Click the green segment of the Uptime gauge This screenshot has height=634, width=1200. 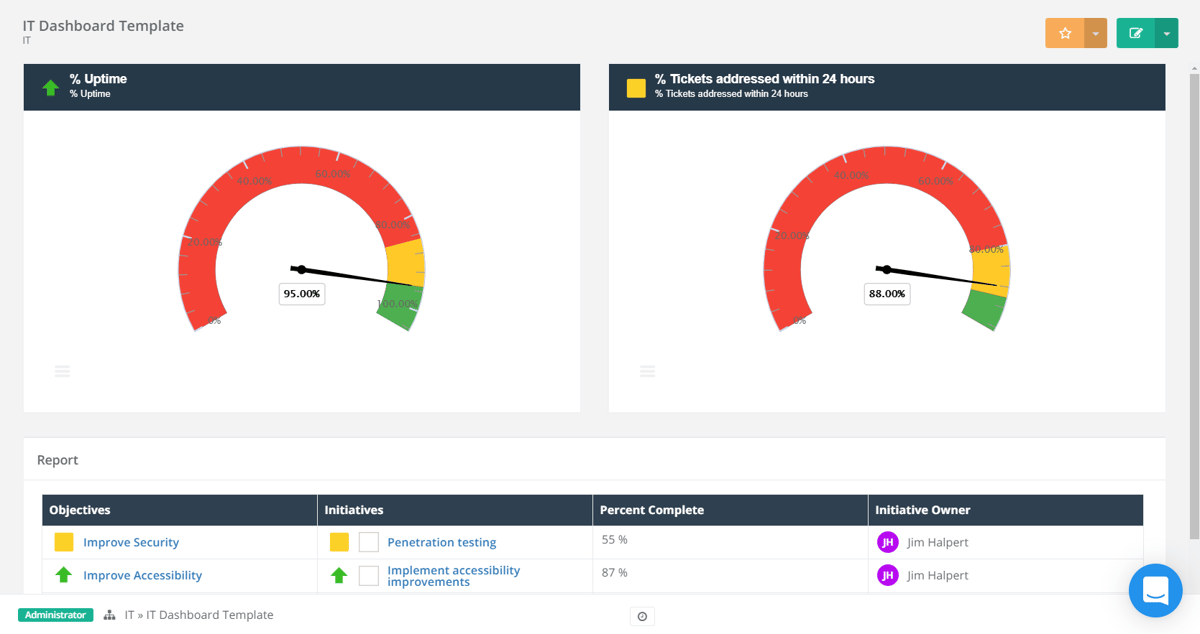point(400,308)
